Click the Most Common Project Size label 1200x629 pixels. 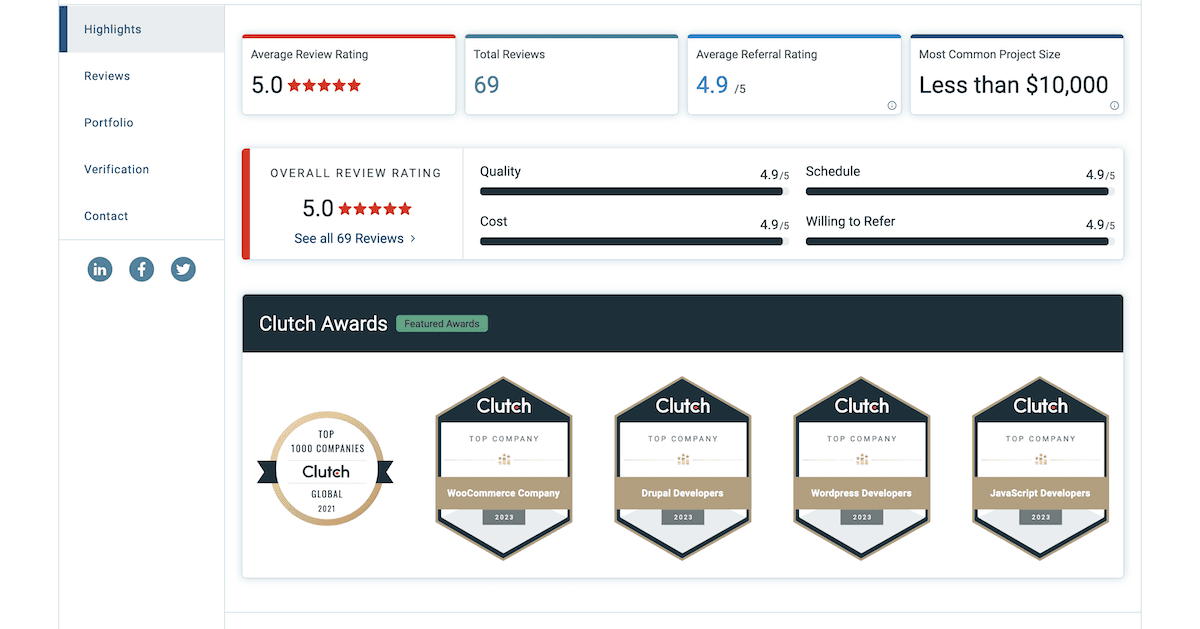[x=990, y=54]
